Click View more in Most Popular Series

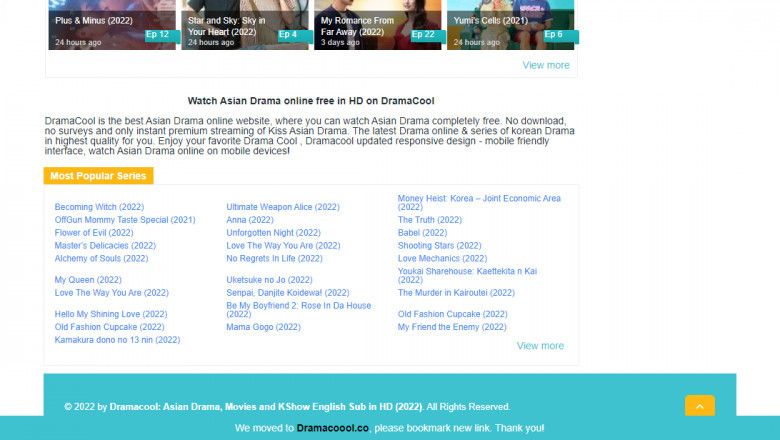[539, 346]
